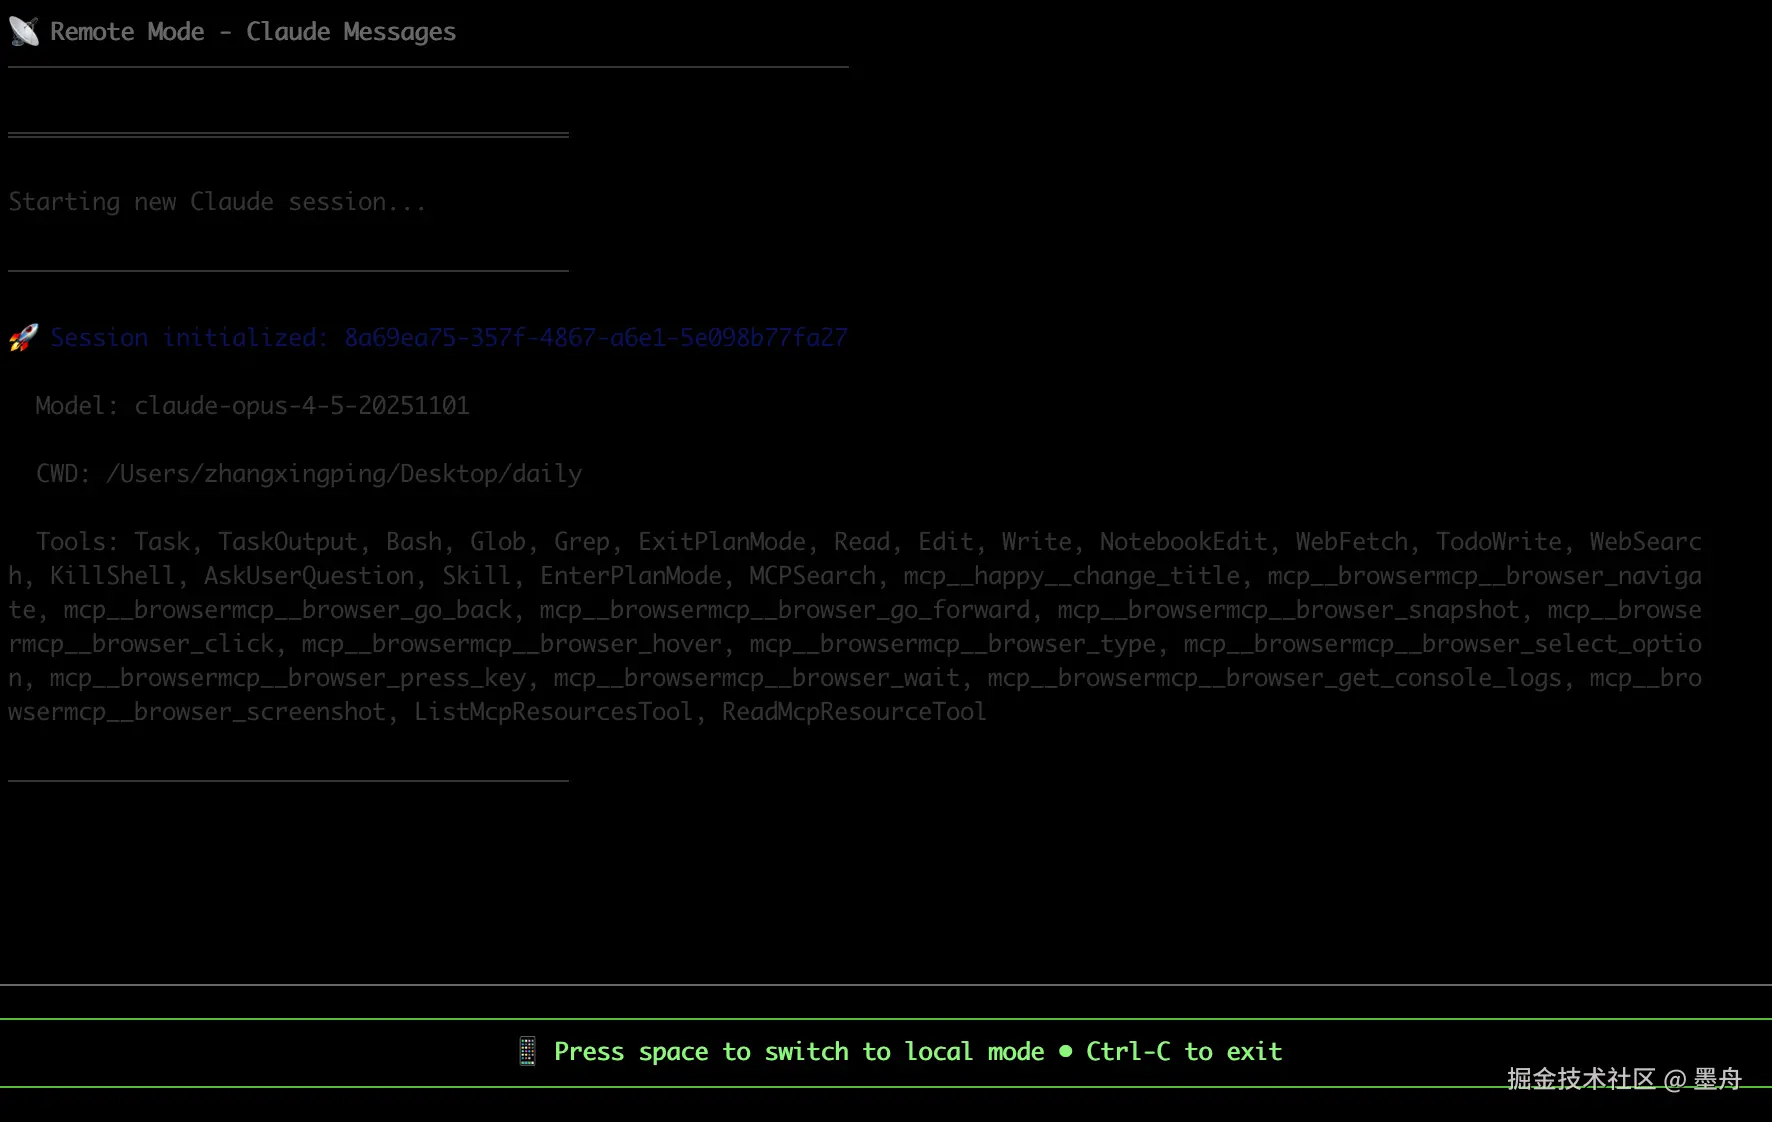Click the session ID 8a69ea75-357f-4867-a6e1-5e098b77fa27
The height and width of the screenshot is (1122, 1772).
coord(596,338)
